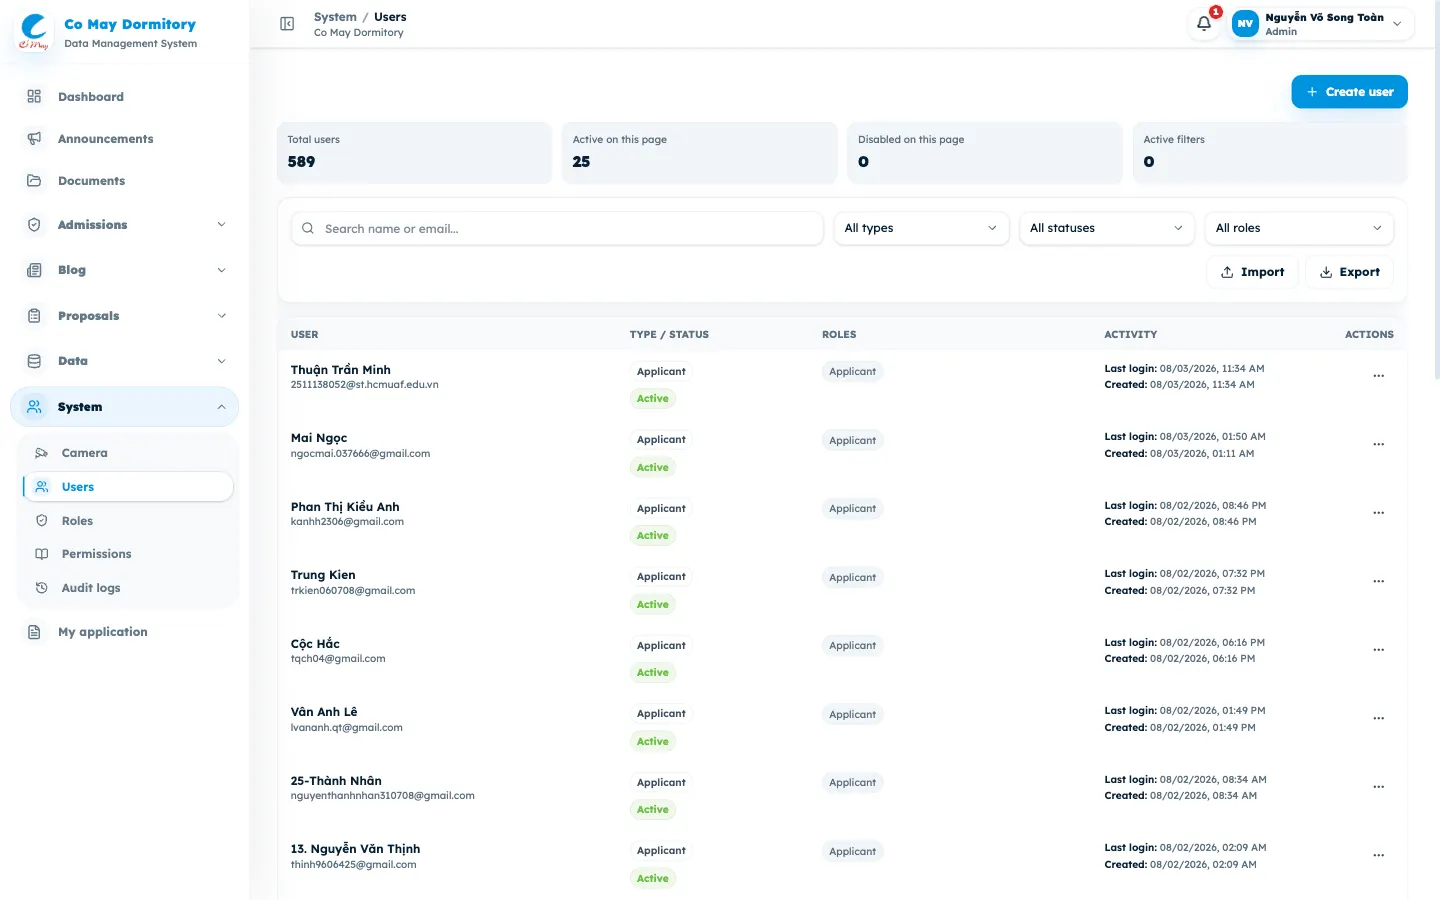Screen dimensions: 1440x900
Task: Open actions menu for Vân Anh Lê
Action: [x=1378, y=718]
